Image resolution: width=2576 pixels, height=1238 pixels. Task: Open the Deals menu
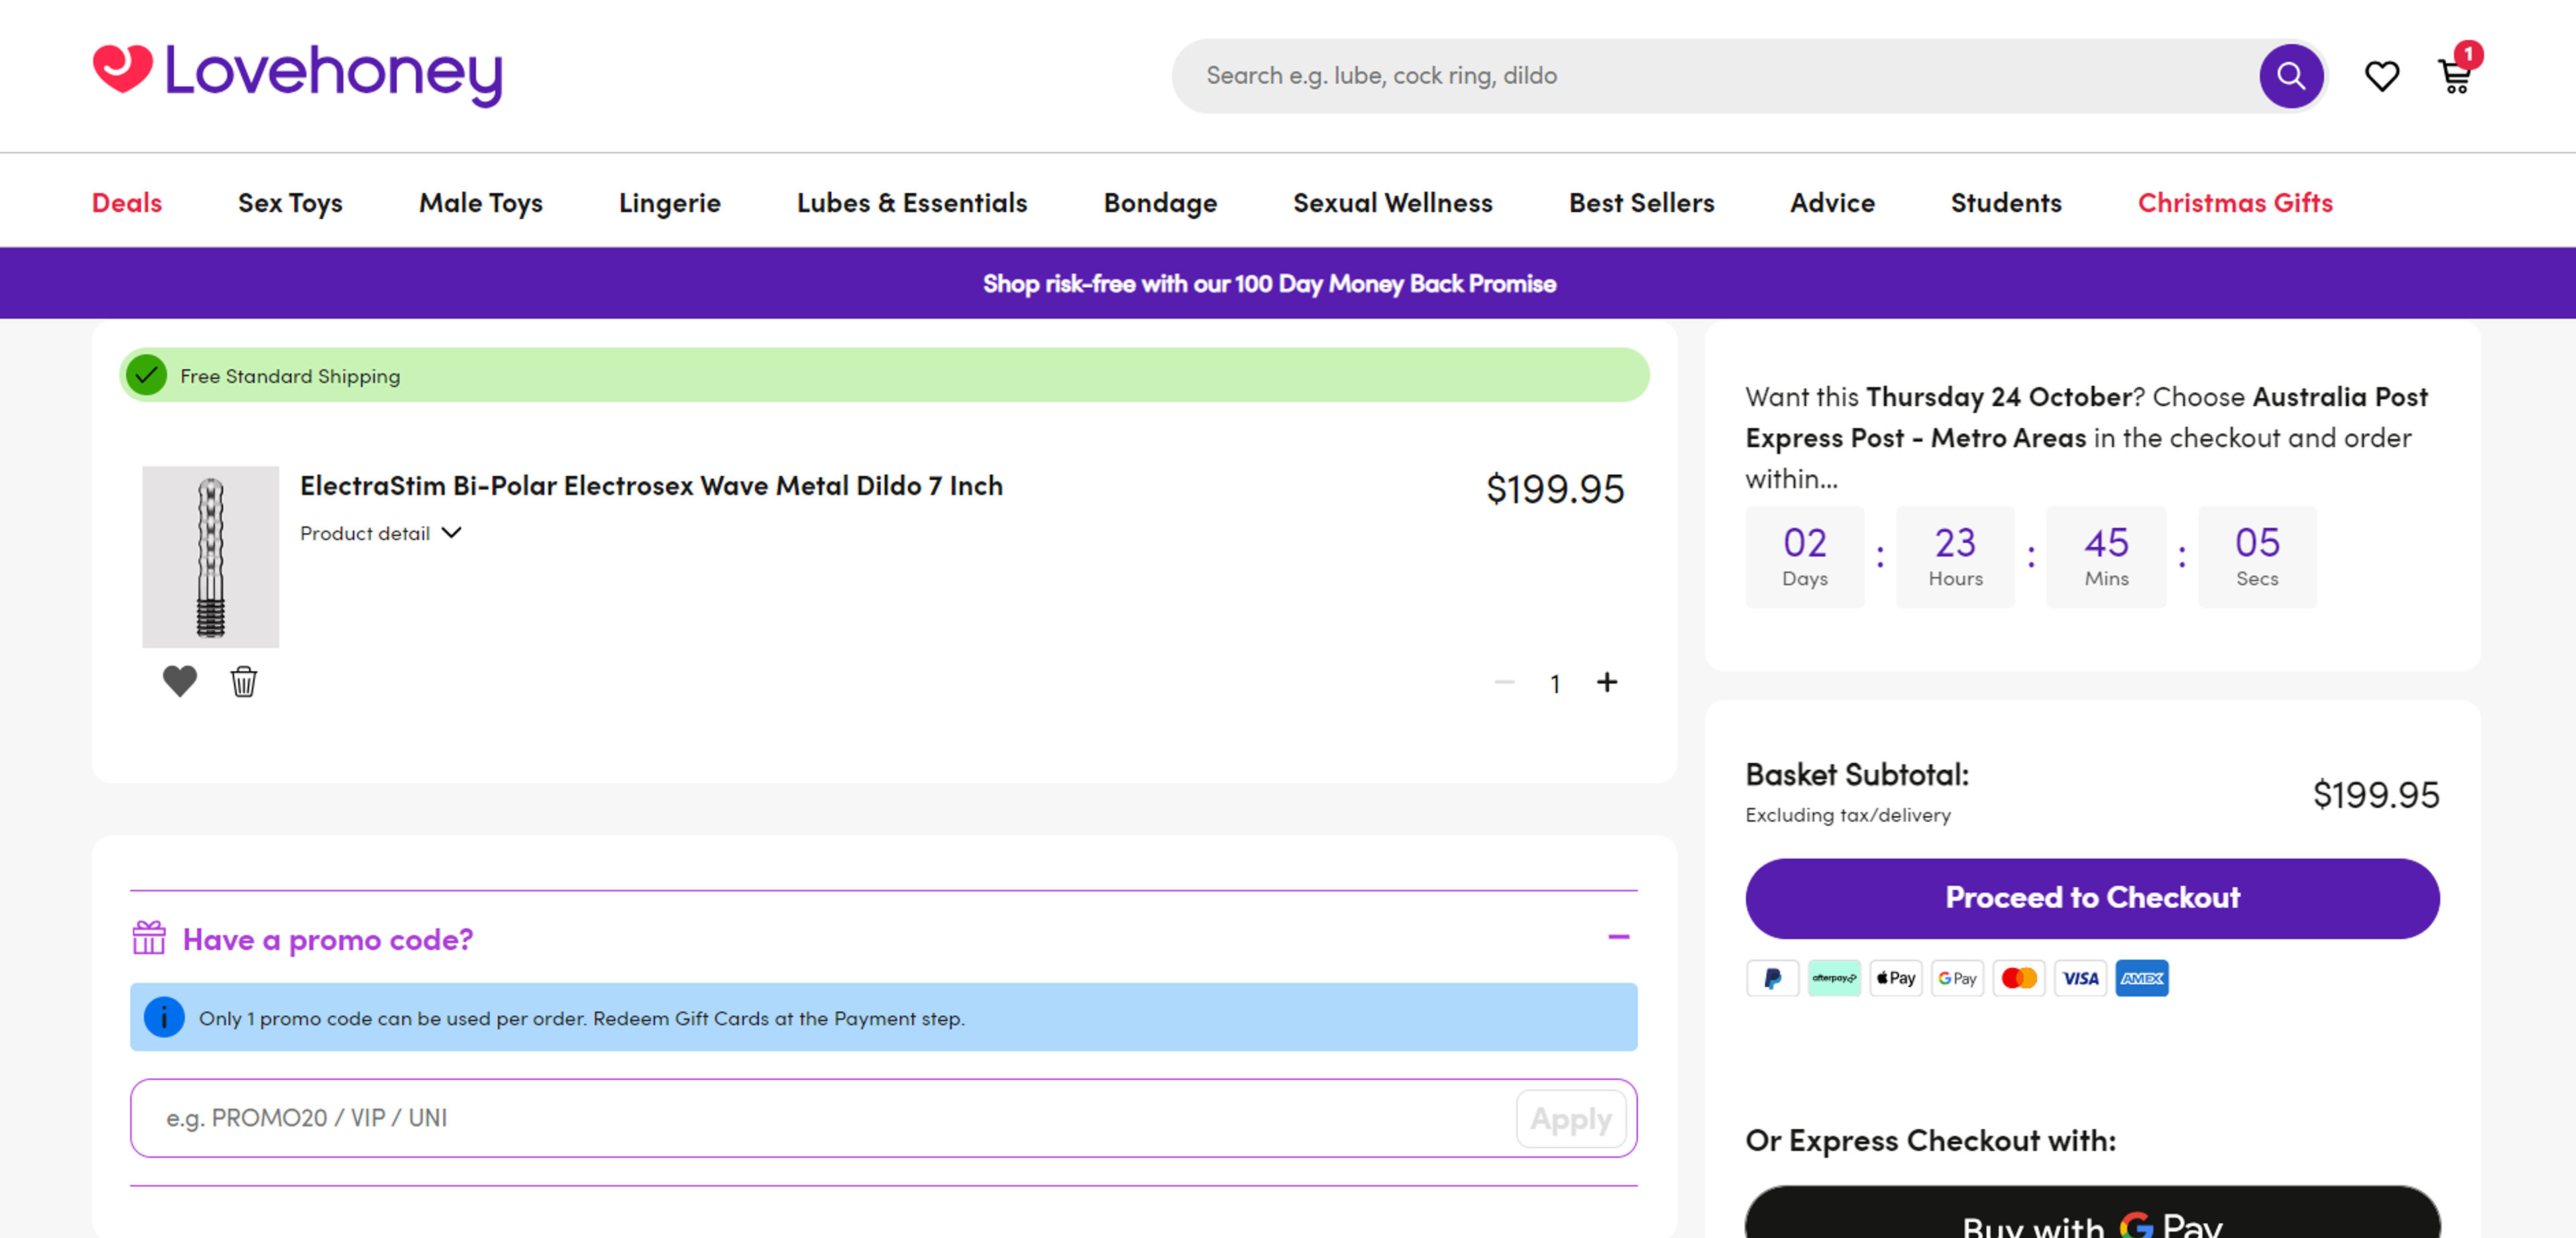(127, 203)
